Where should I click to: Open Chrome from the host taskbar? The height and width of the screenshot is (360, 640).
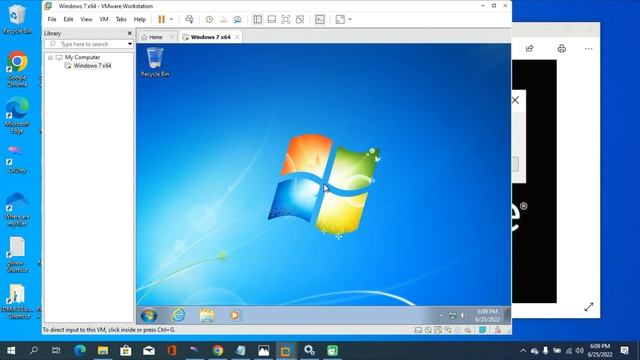tap(218, 350)
